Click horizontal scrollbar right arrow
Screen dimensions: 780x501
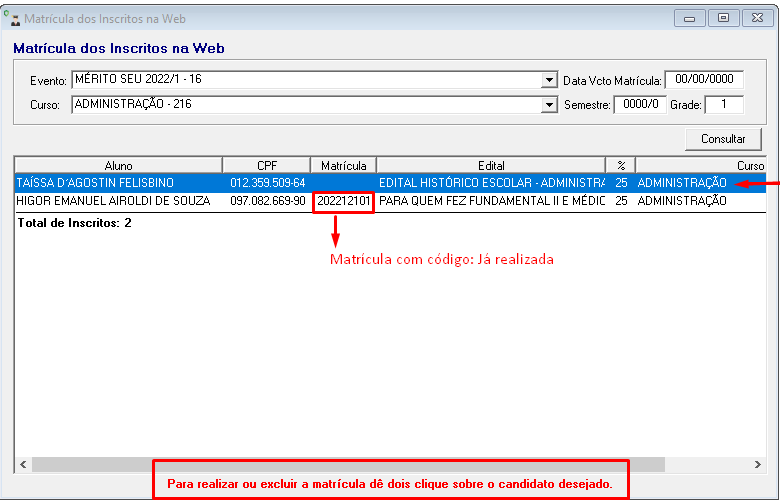coord(758,464)
